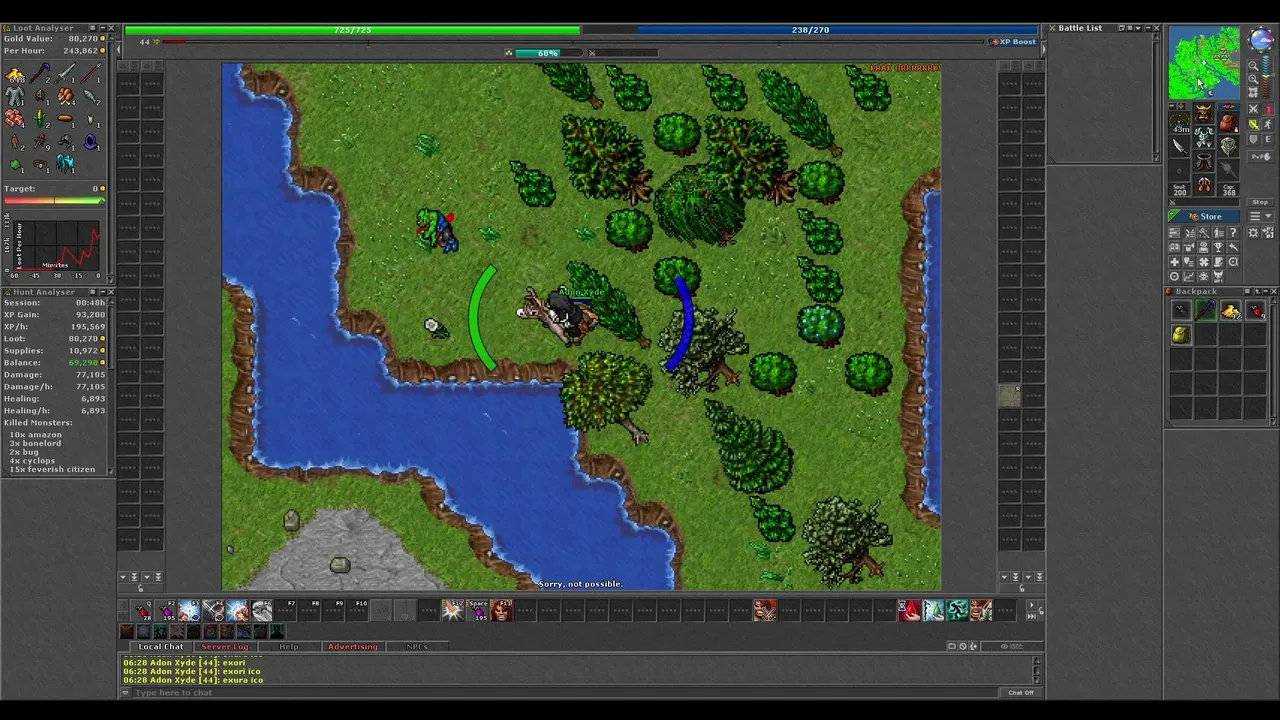This screenshot has height=720, width=1280.
Task: Open the question mark help icon
Action: pos(1232,232)
